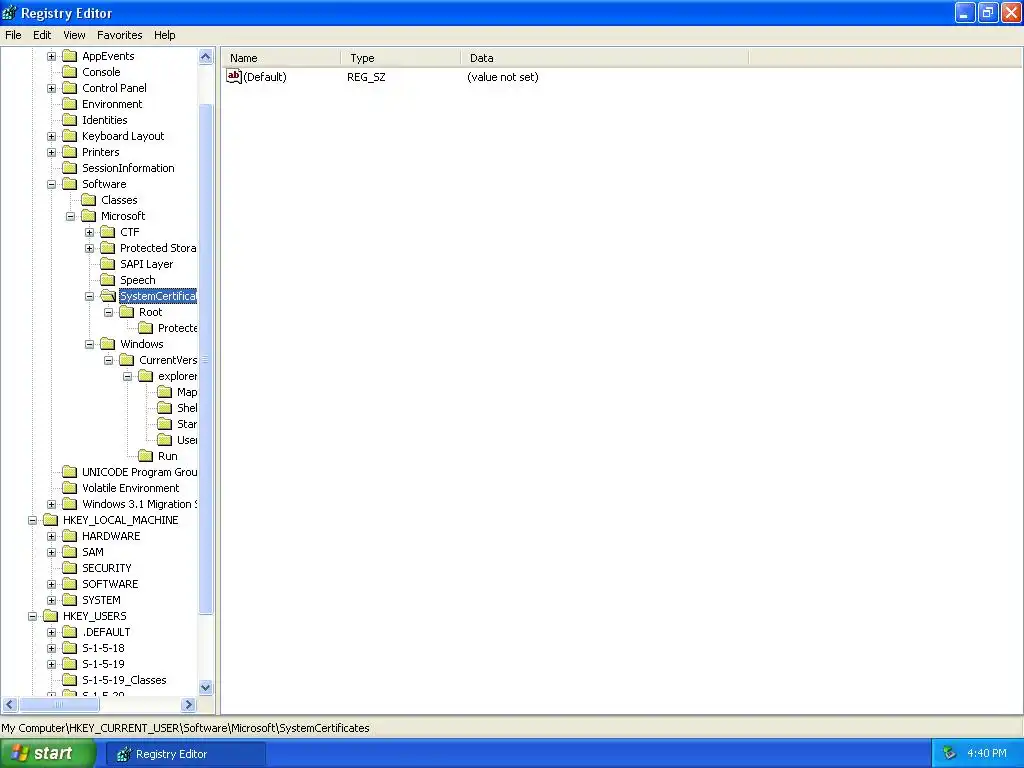The image size is (1024, 768).
Task: Select the SessionInformation folder icon
Action: click(69, 168)
